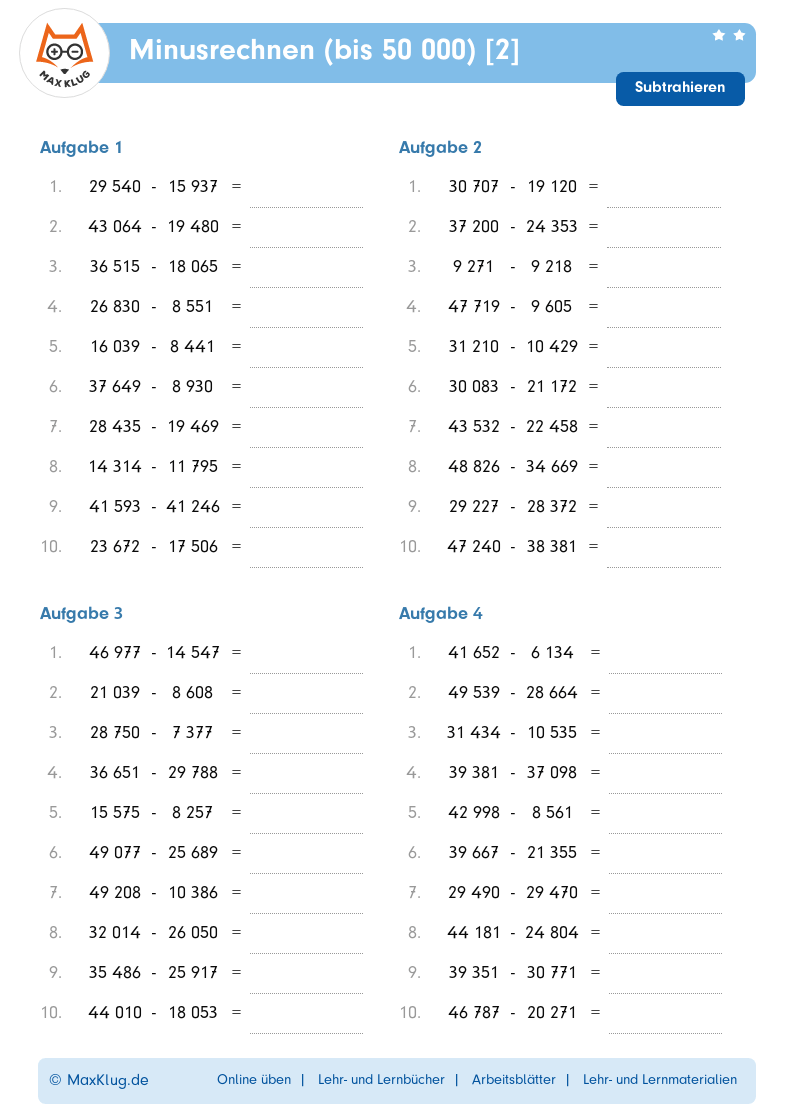Follow the Lehr- und Lernbücher link
The height and width of the screenshot is (1118, 794).
[381, 1080]
